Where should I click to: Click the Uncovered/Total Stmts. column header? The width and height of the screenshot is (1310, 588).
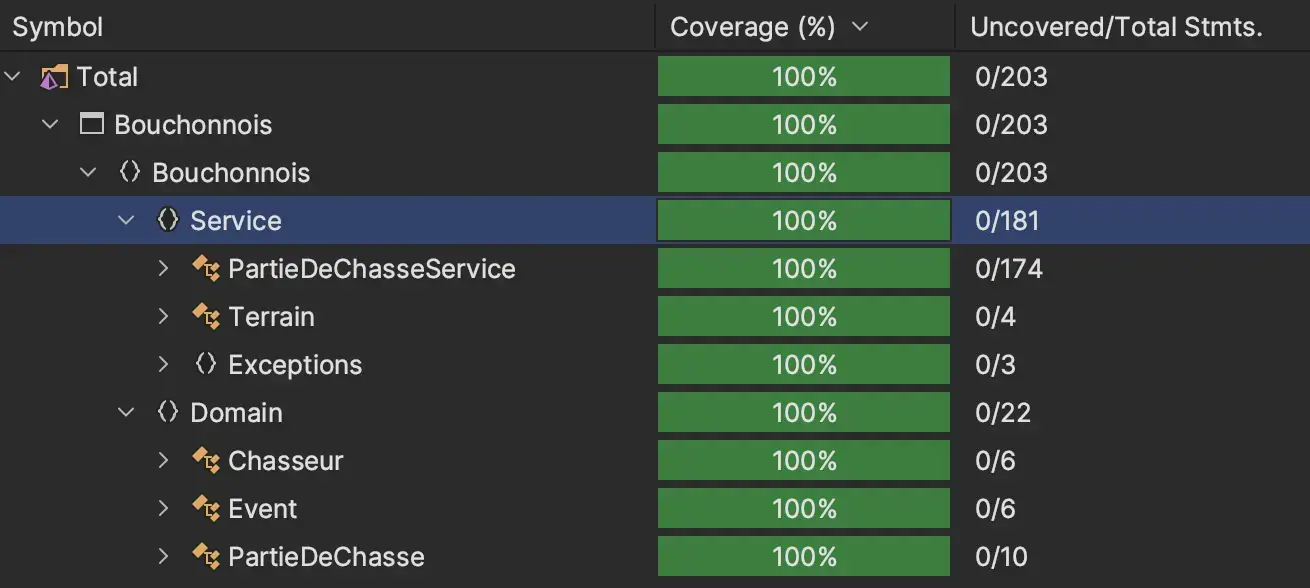tap(1116, 27)
